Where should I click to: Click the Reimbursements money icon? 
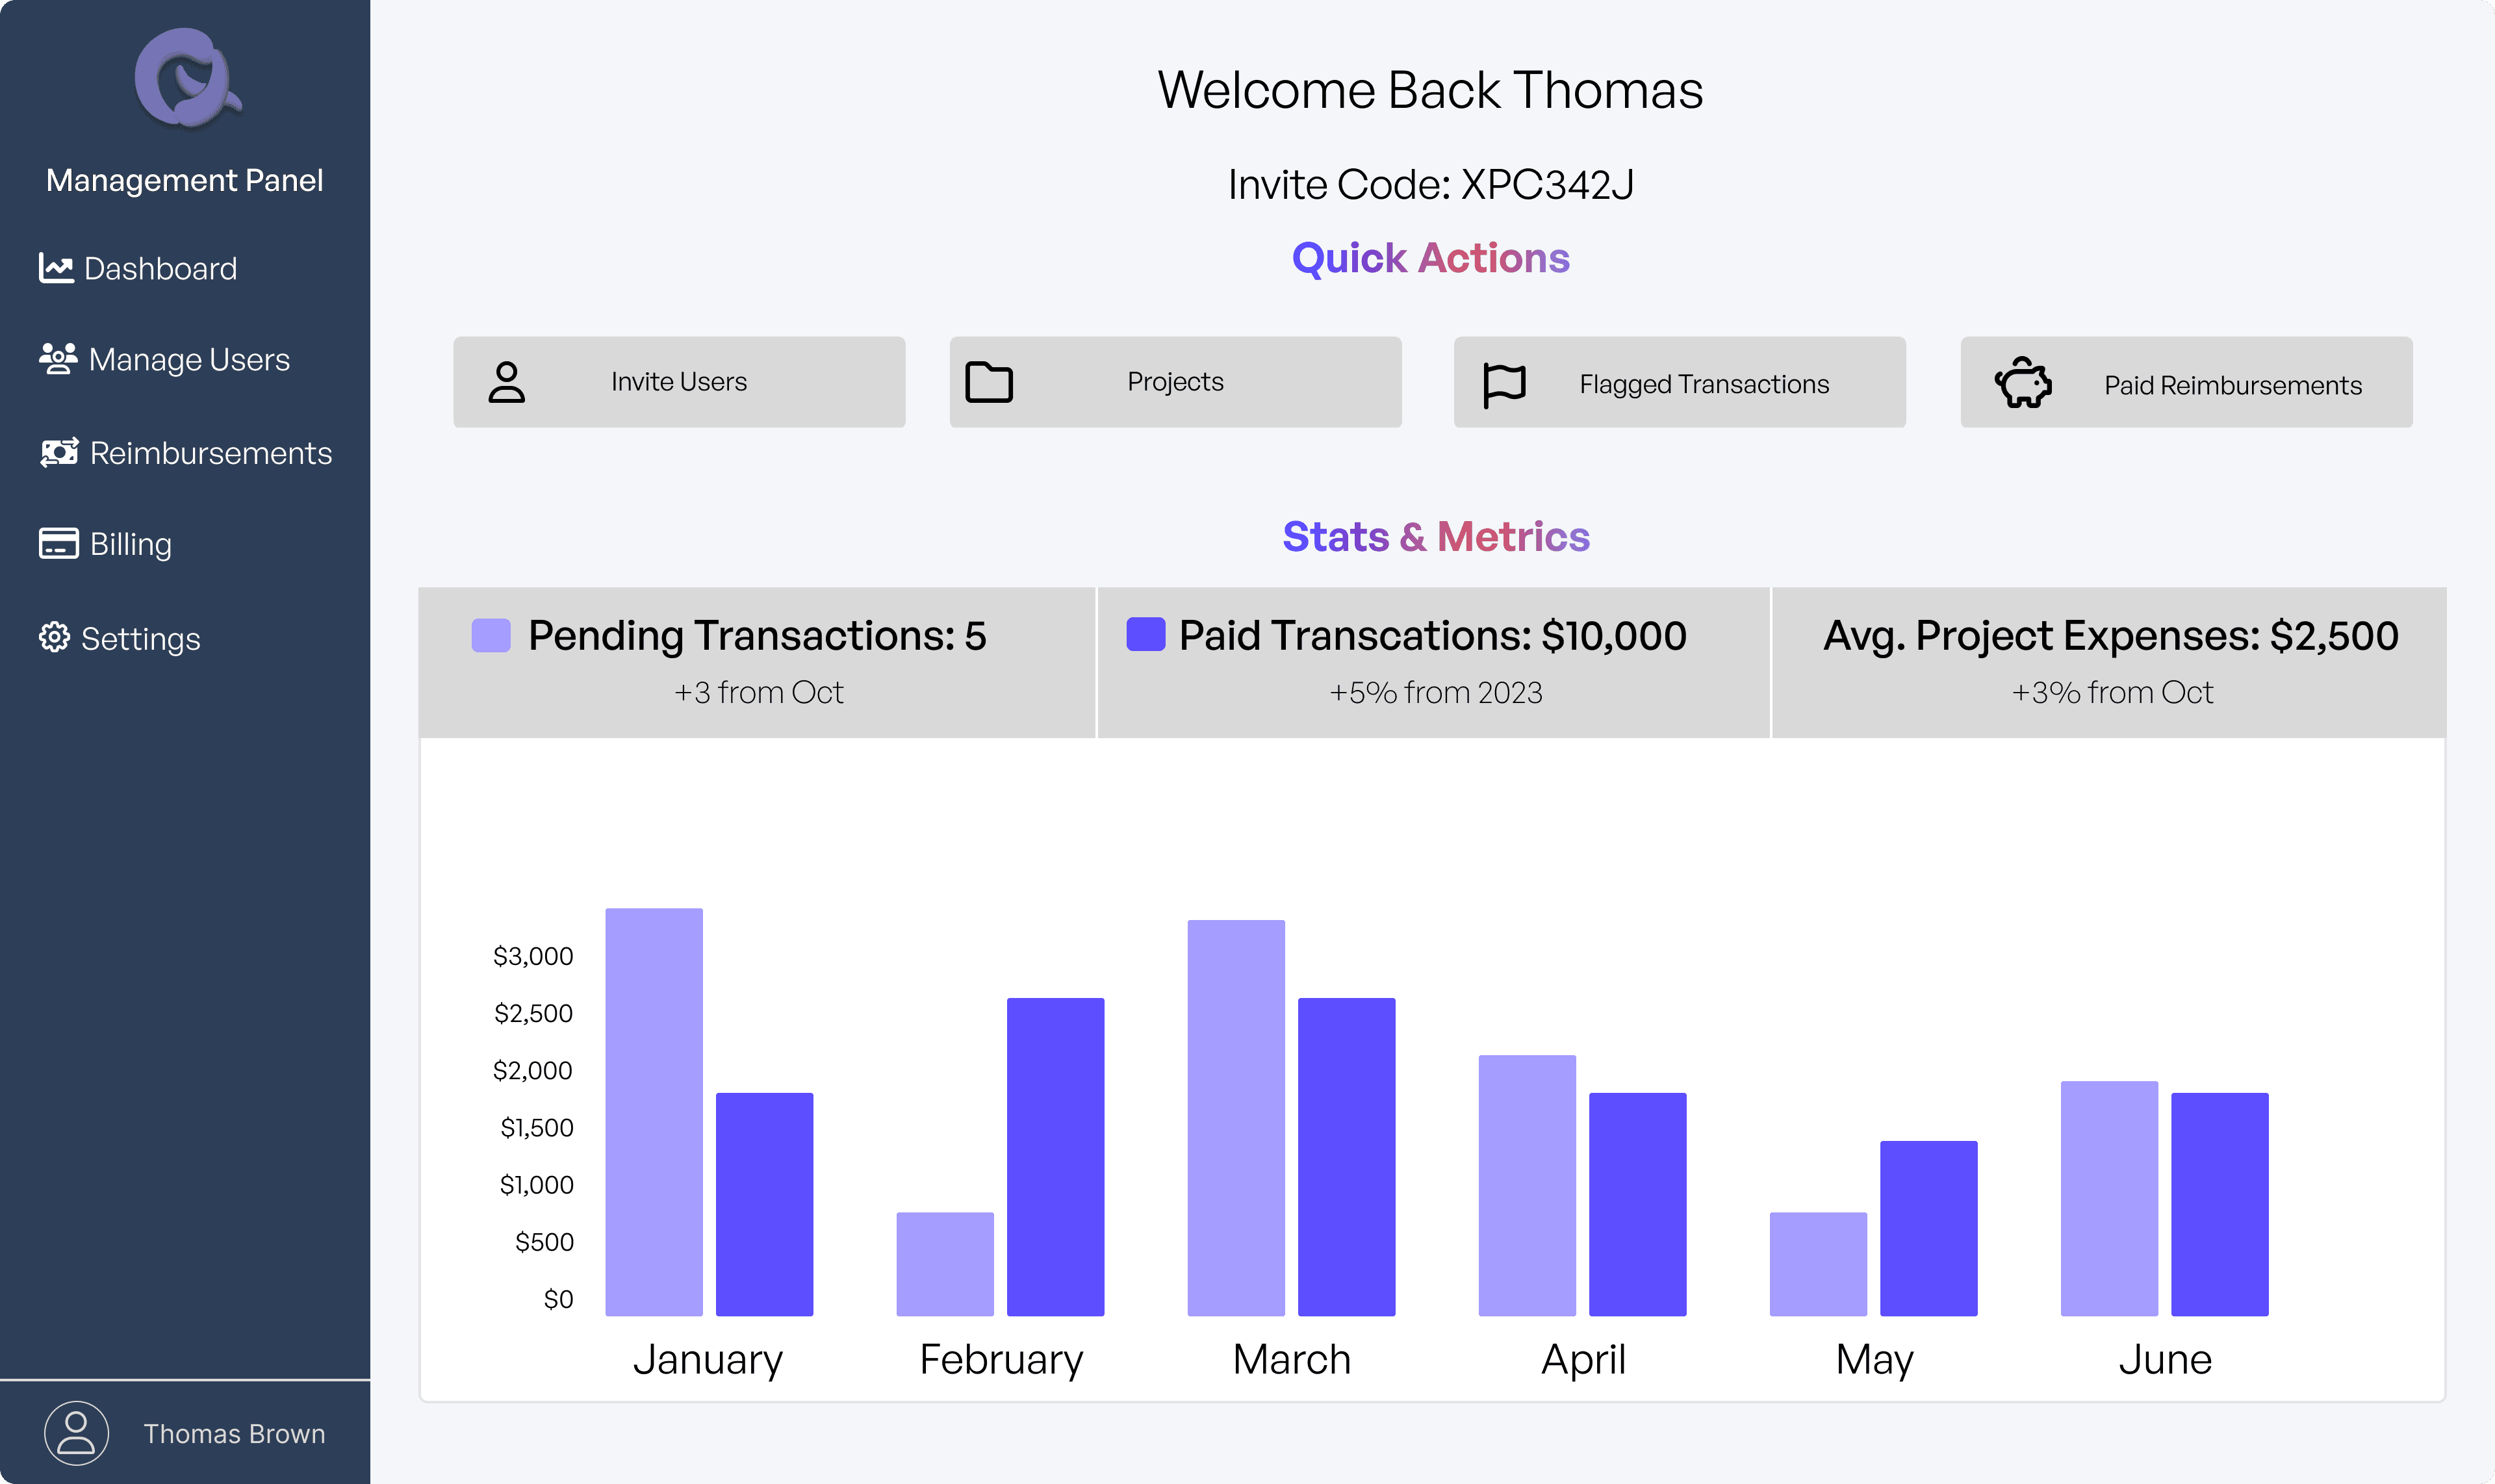pyautogui.click(x=59, y=453)
